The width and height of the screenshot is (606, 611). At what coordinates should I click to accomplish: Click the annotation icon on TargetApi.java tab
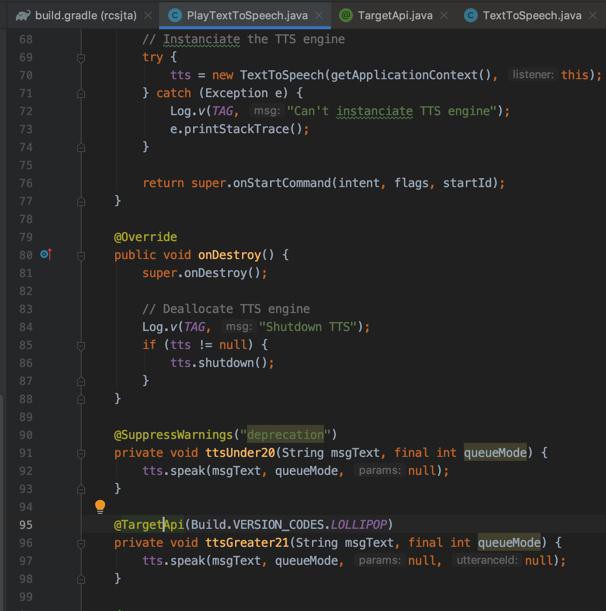[x=346, y=15]
